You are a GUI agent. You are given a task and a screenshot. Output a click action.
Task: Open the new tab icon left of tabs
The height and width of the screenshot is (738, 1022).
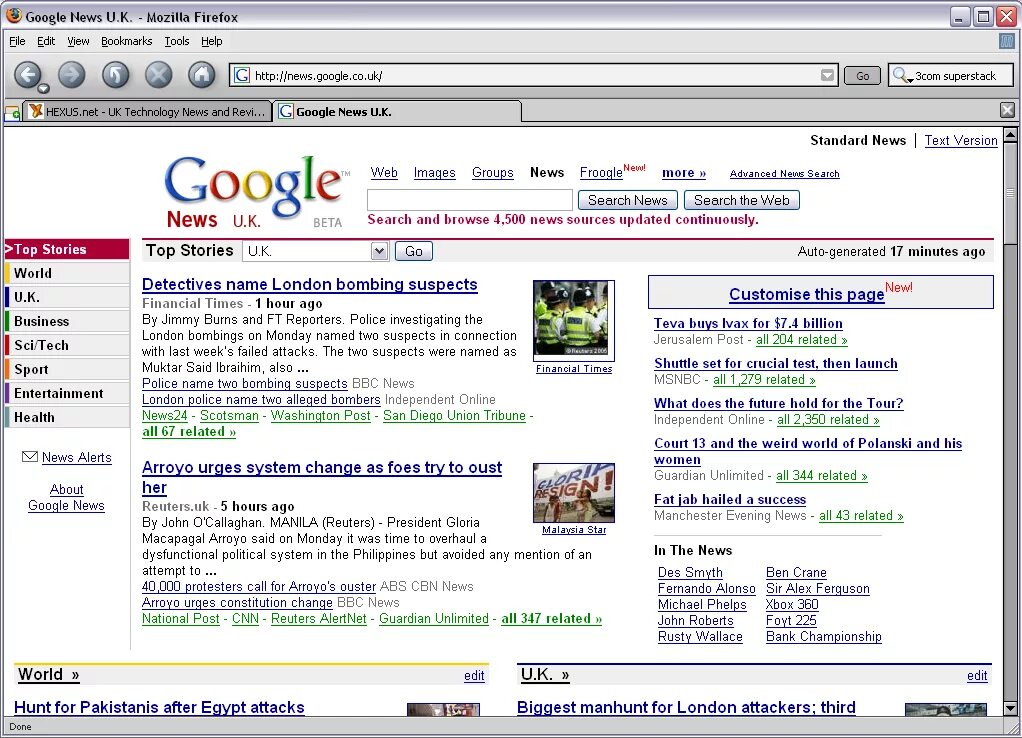pos(12,113)
